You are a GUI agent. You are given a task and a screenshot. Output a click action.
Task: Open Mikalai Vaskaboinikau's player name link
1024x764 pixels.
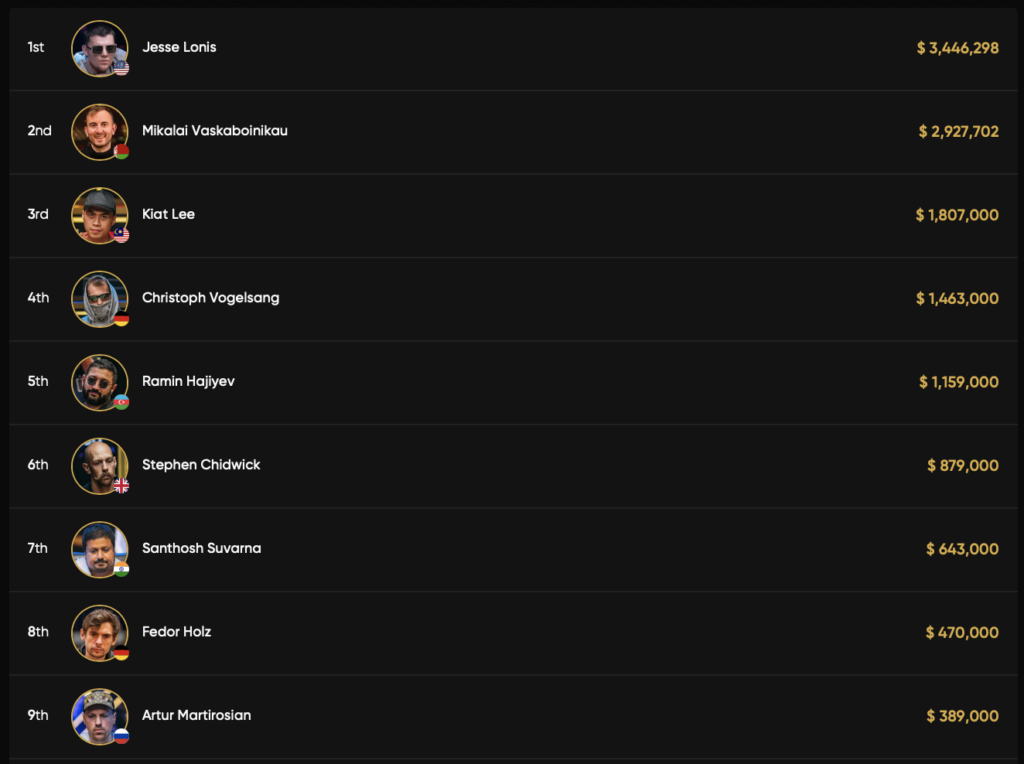pos(214,131)
